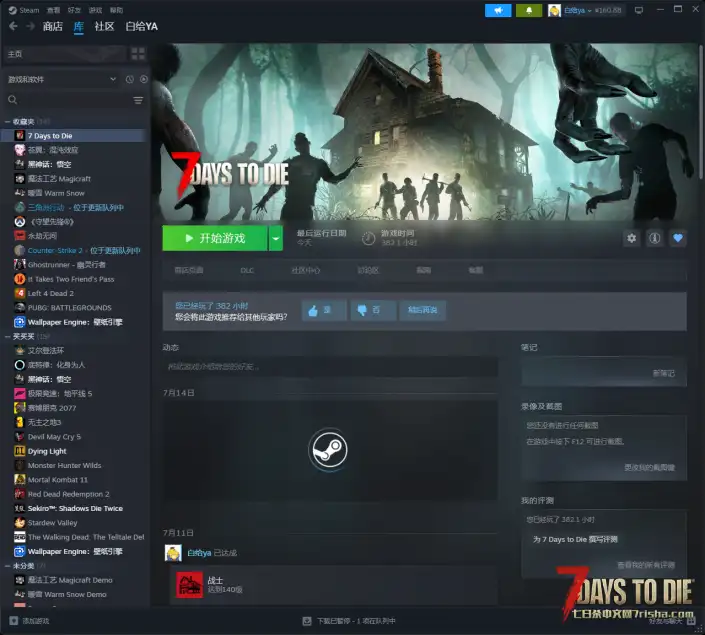Screen dimensions: 705x635
Task: Switch to the 社区 (Community) tab
Action: (104, 27)
